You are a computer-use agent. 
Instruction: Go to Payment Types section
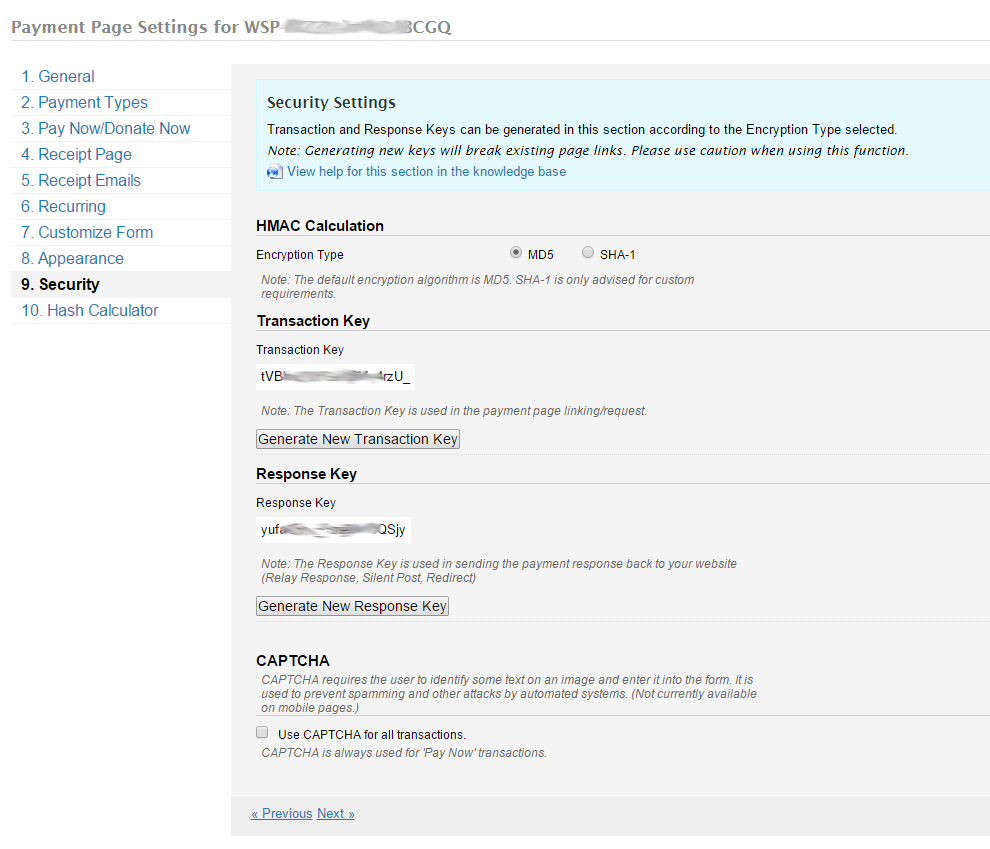pyautogui.click(x=84, y=103)
